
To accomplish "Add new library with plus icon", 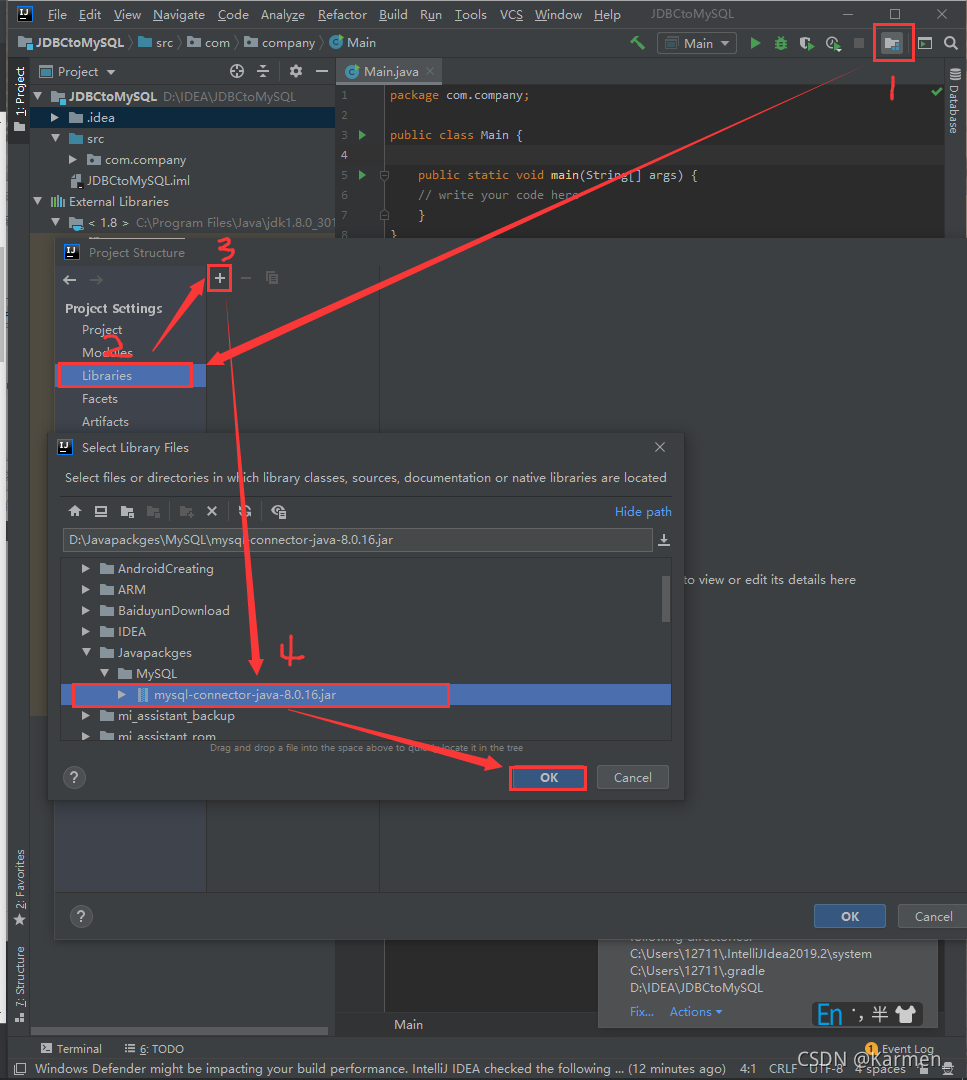I will click(x=220, y=278).
